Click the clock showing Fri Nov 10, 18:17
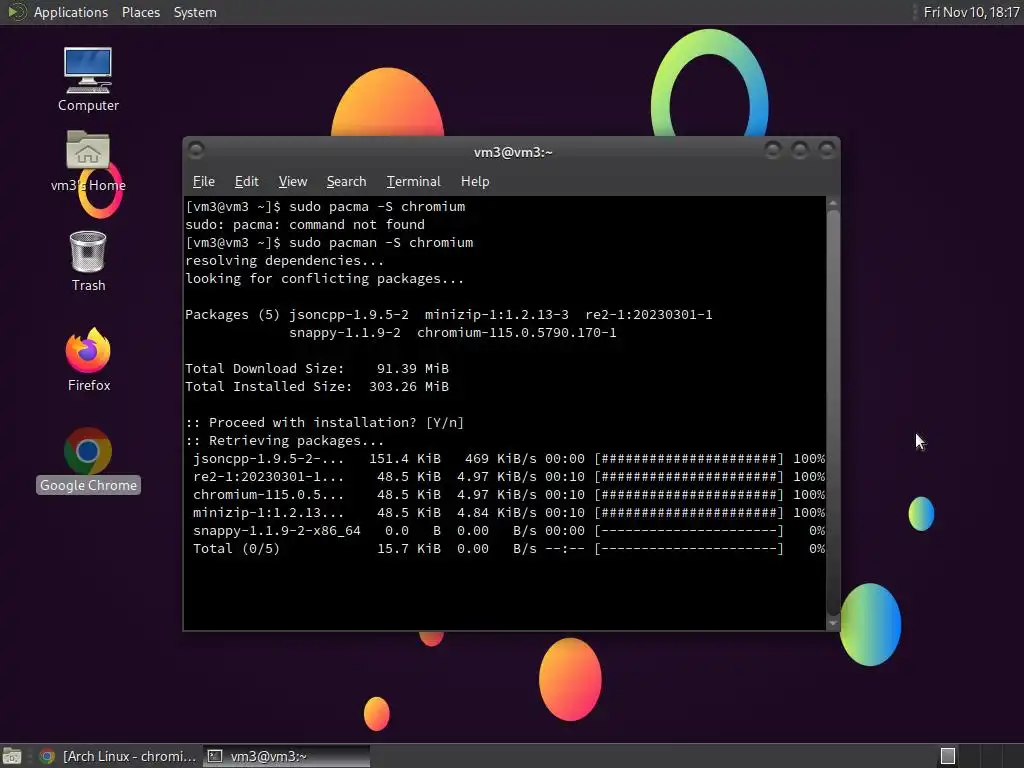Viewport: 1024px width, 768px height. point(971,12)
